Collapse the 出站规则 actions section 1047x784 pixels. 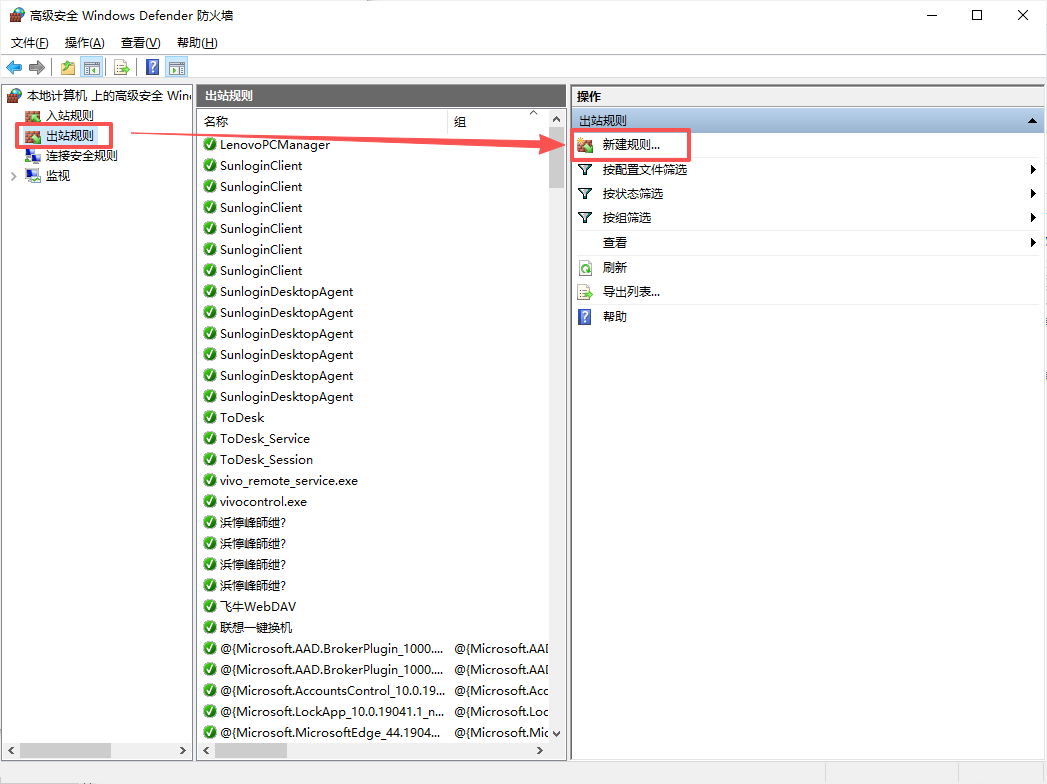click(1032, 121)
